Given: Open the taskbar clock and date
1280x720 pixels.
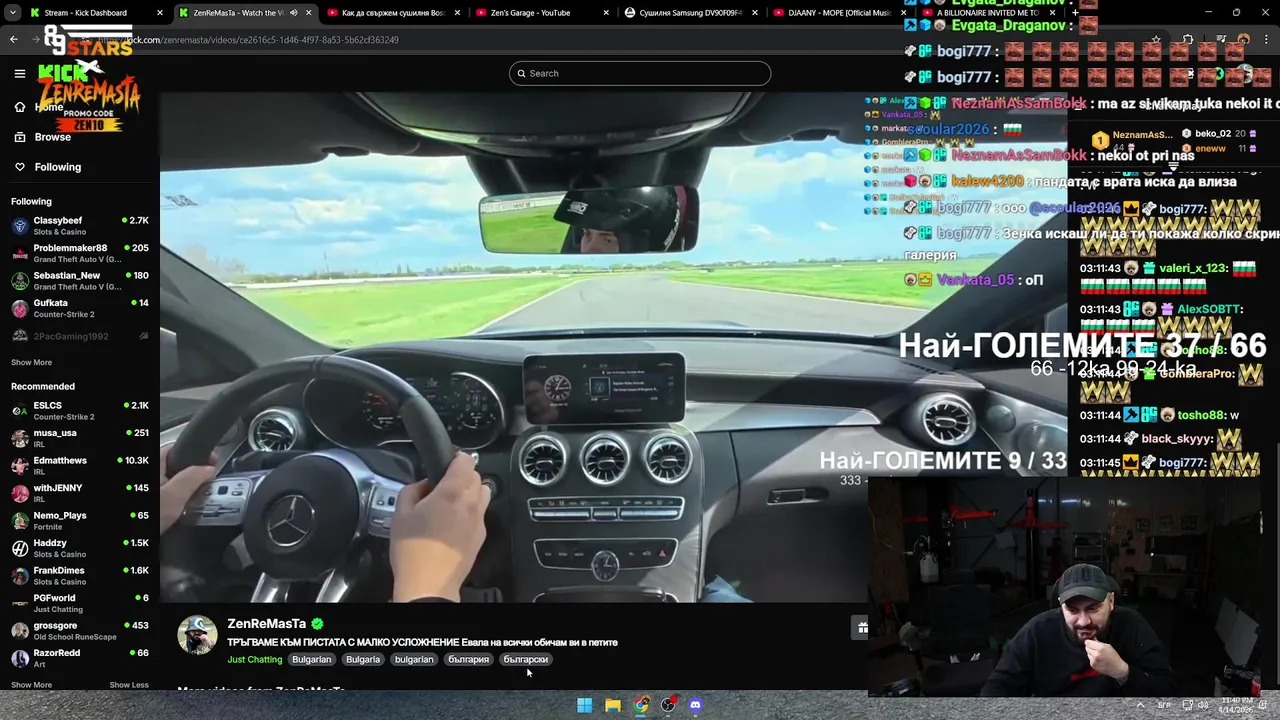Looking at the screenshot, I should click(x=1235, y=705).
